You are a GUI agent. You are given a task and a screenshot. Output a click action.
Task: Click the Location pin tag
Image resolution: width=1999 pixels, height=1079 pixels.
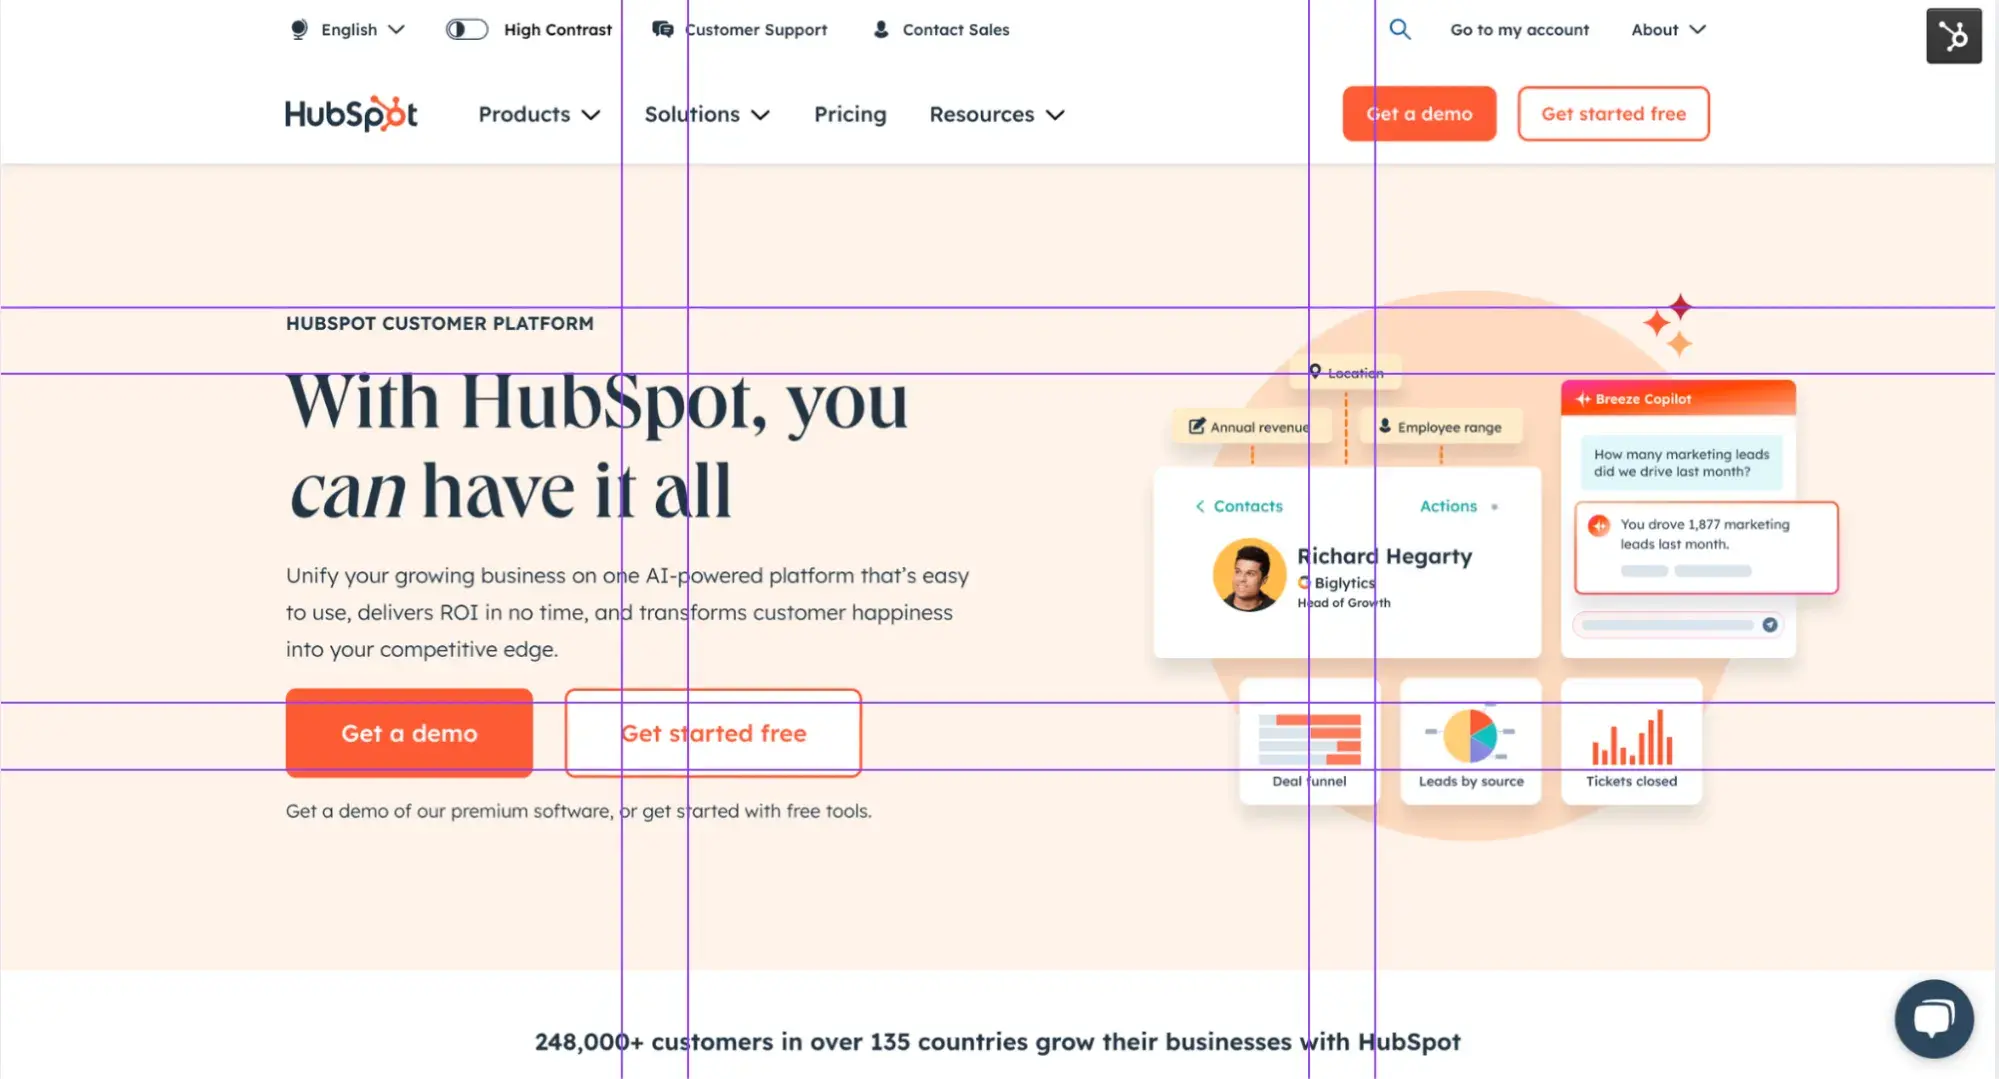coord(1345,372)
